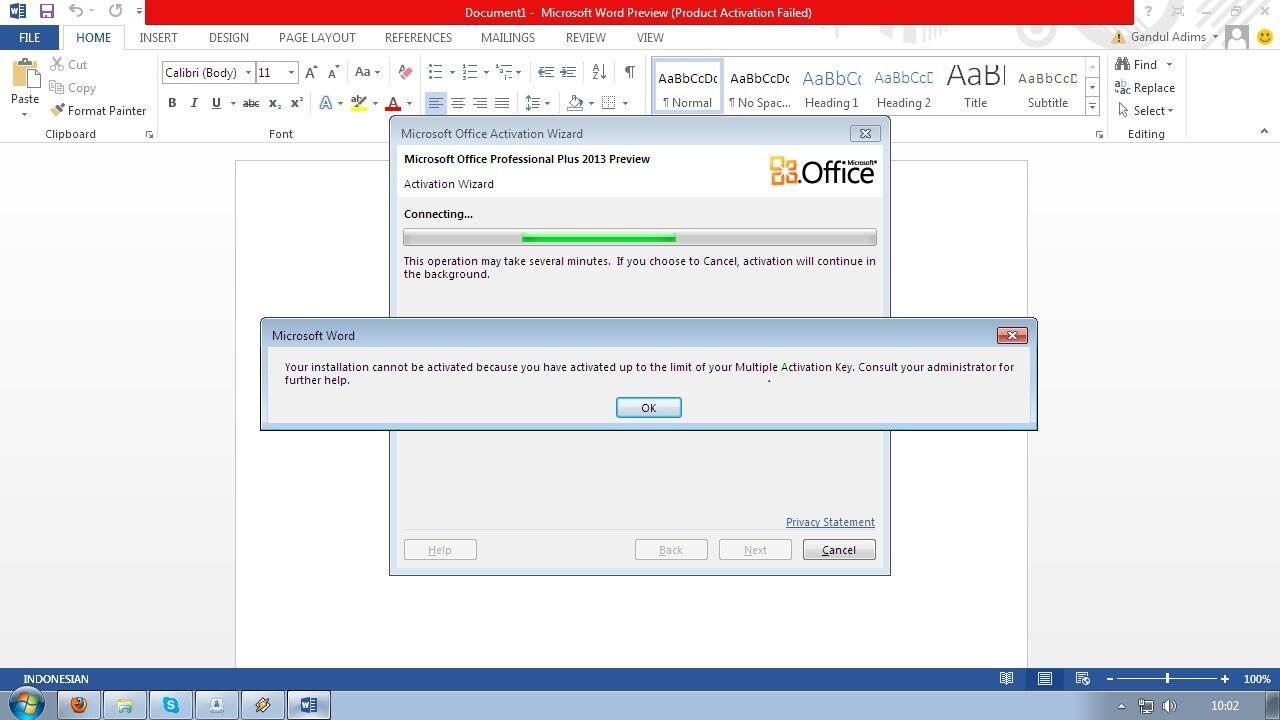Open the Change Case dropdown

(367, 72)
